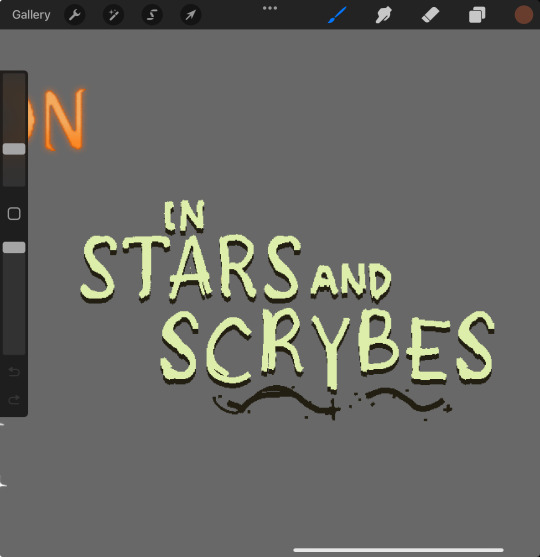This screenshot has height=557, width=540.
Task: Redo action using sidebar arrow
Action: 14,400
